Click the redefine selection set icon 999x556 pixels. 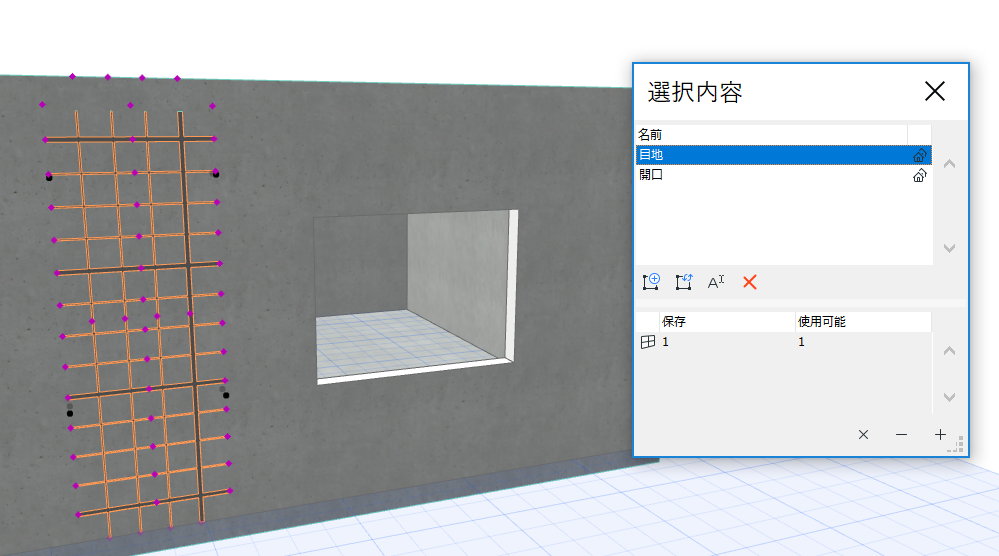coord(684,282)
